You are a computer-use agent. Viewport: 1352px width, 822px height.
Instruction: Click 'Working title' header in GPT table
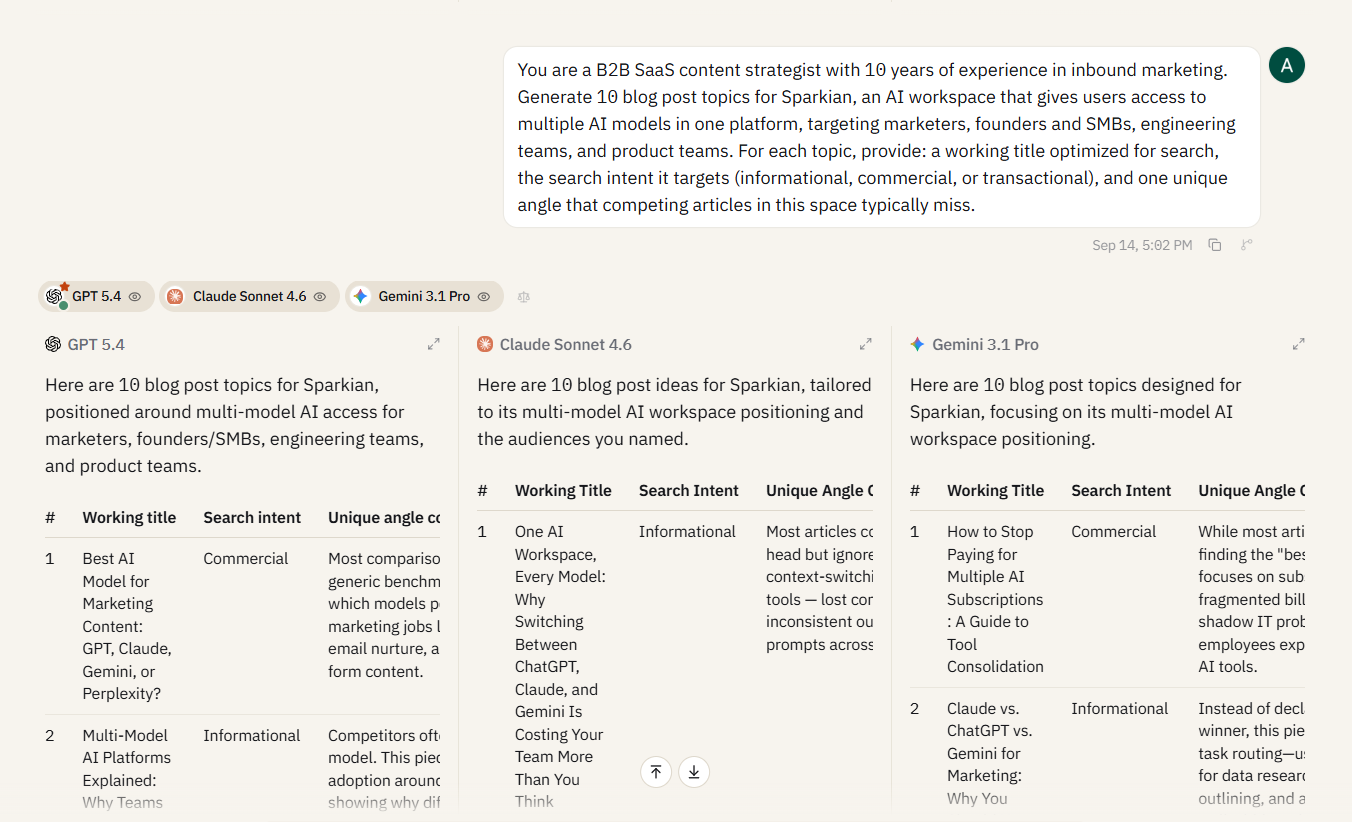tap(129, 518)
